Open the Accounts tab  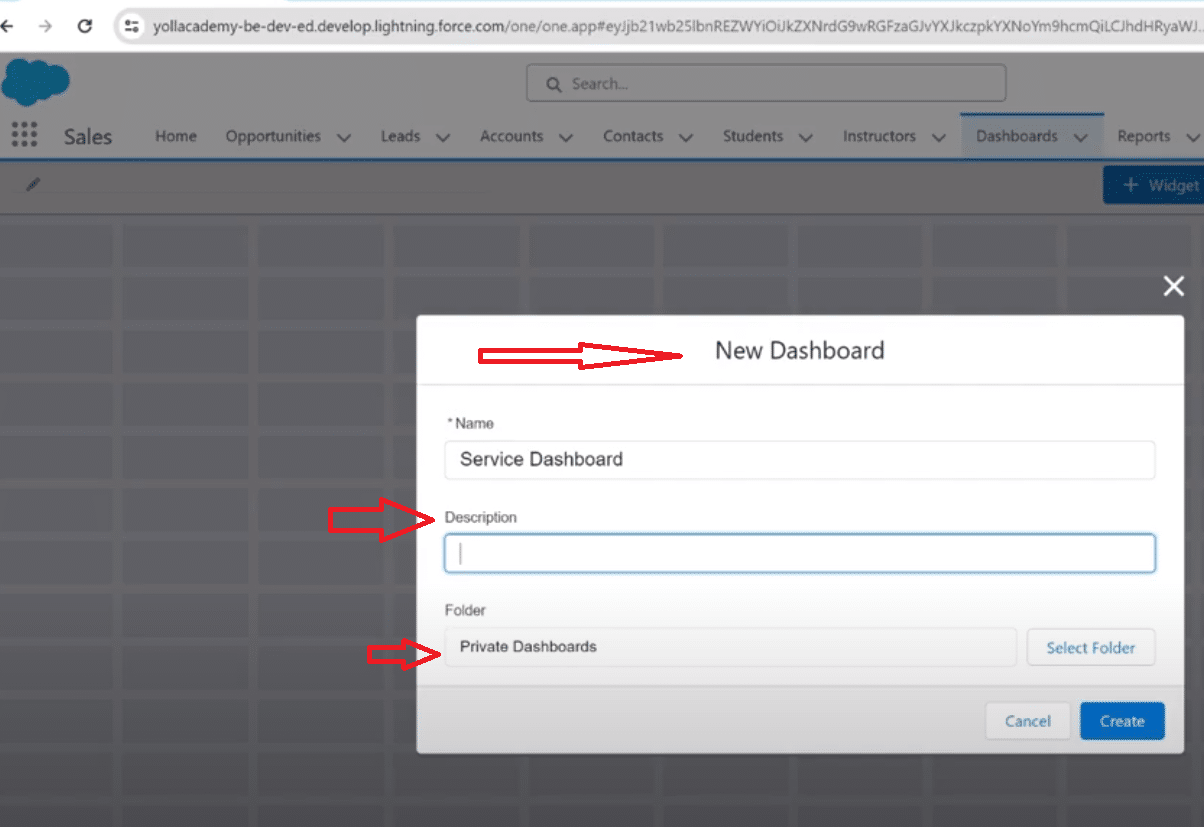point(511,136)
